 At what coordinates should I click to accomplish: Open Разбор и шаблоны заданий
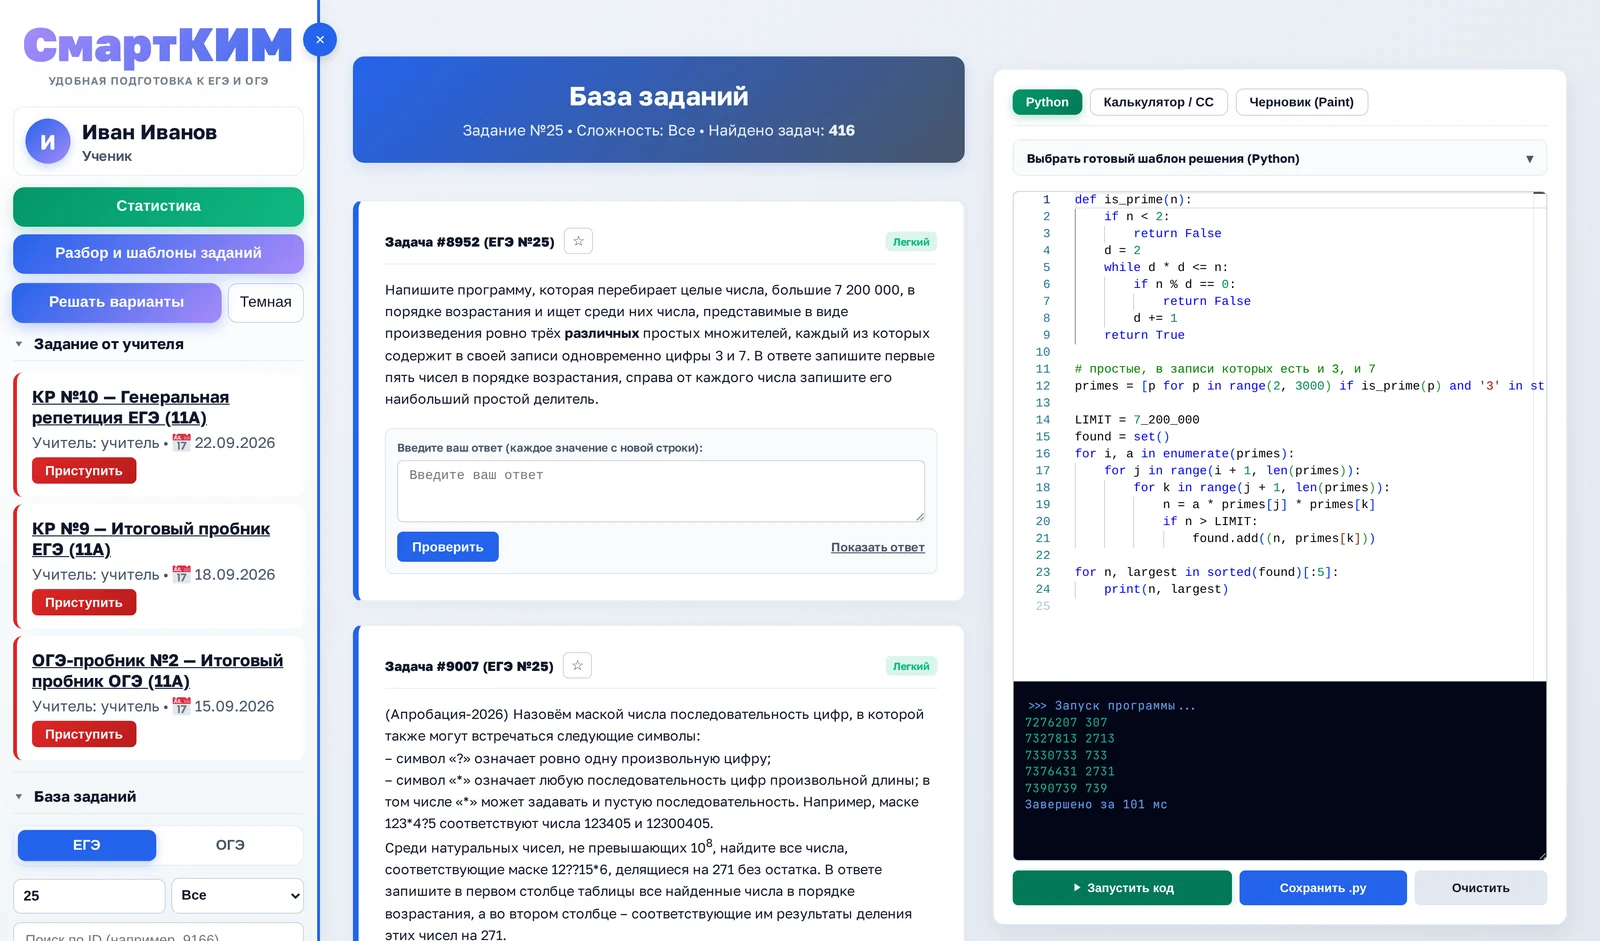click(x=158, y=253)
